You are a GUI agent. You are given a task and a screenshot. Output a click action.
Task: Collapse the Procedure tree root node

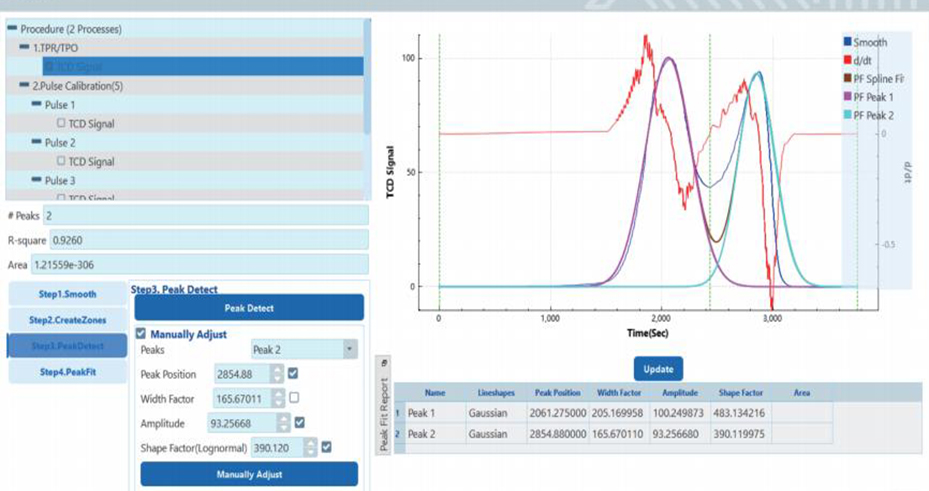[12, 29]
